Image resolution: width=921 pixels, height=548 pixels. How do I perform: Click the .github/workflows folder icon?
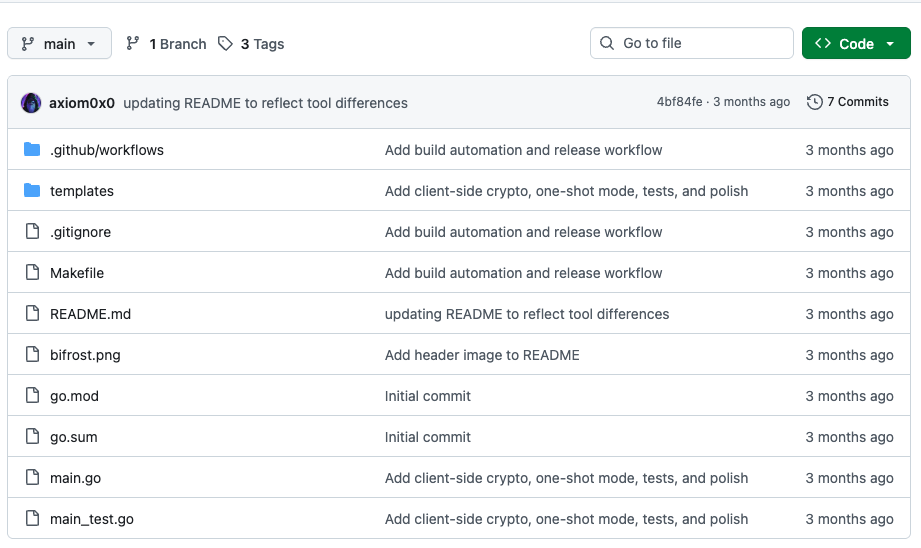(x=32, y=149)
